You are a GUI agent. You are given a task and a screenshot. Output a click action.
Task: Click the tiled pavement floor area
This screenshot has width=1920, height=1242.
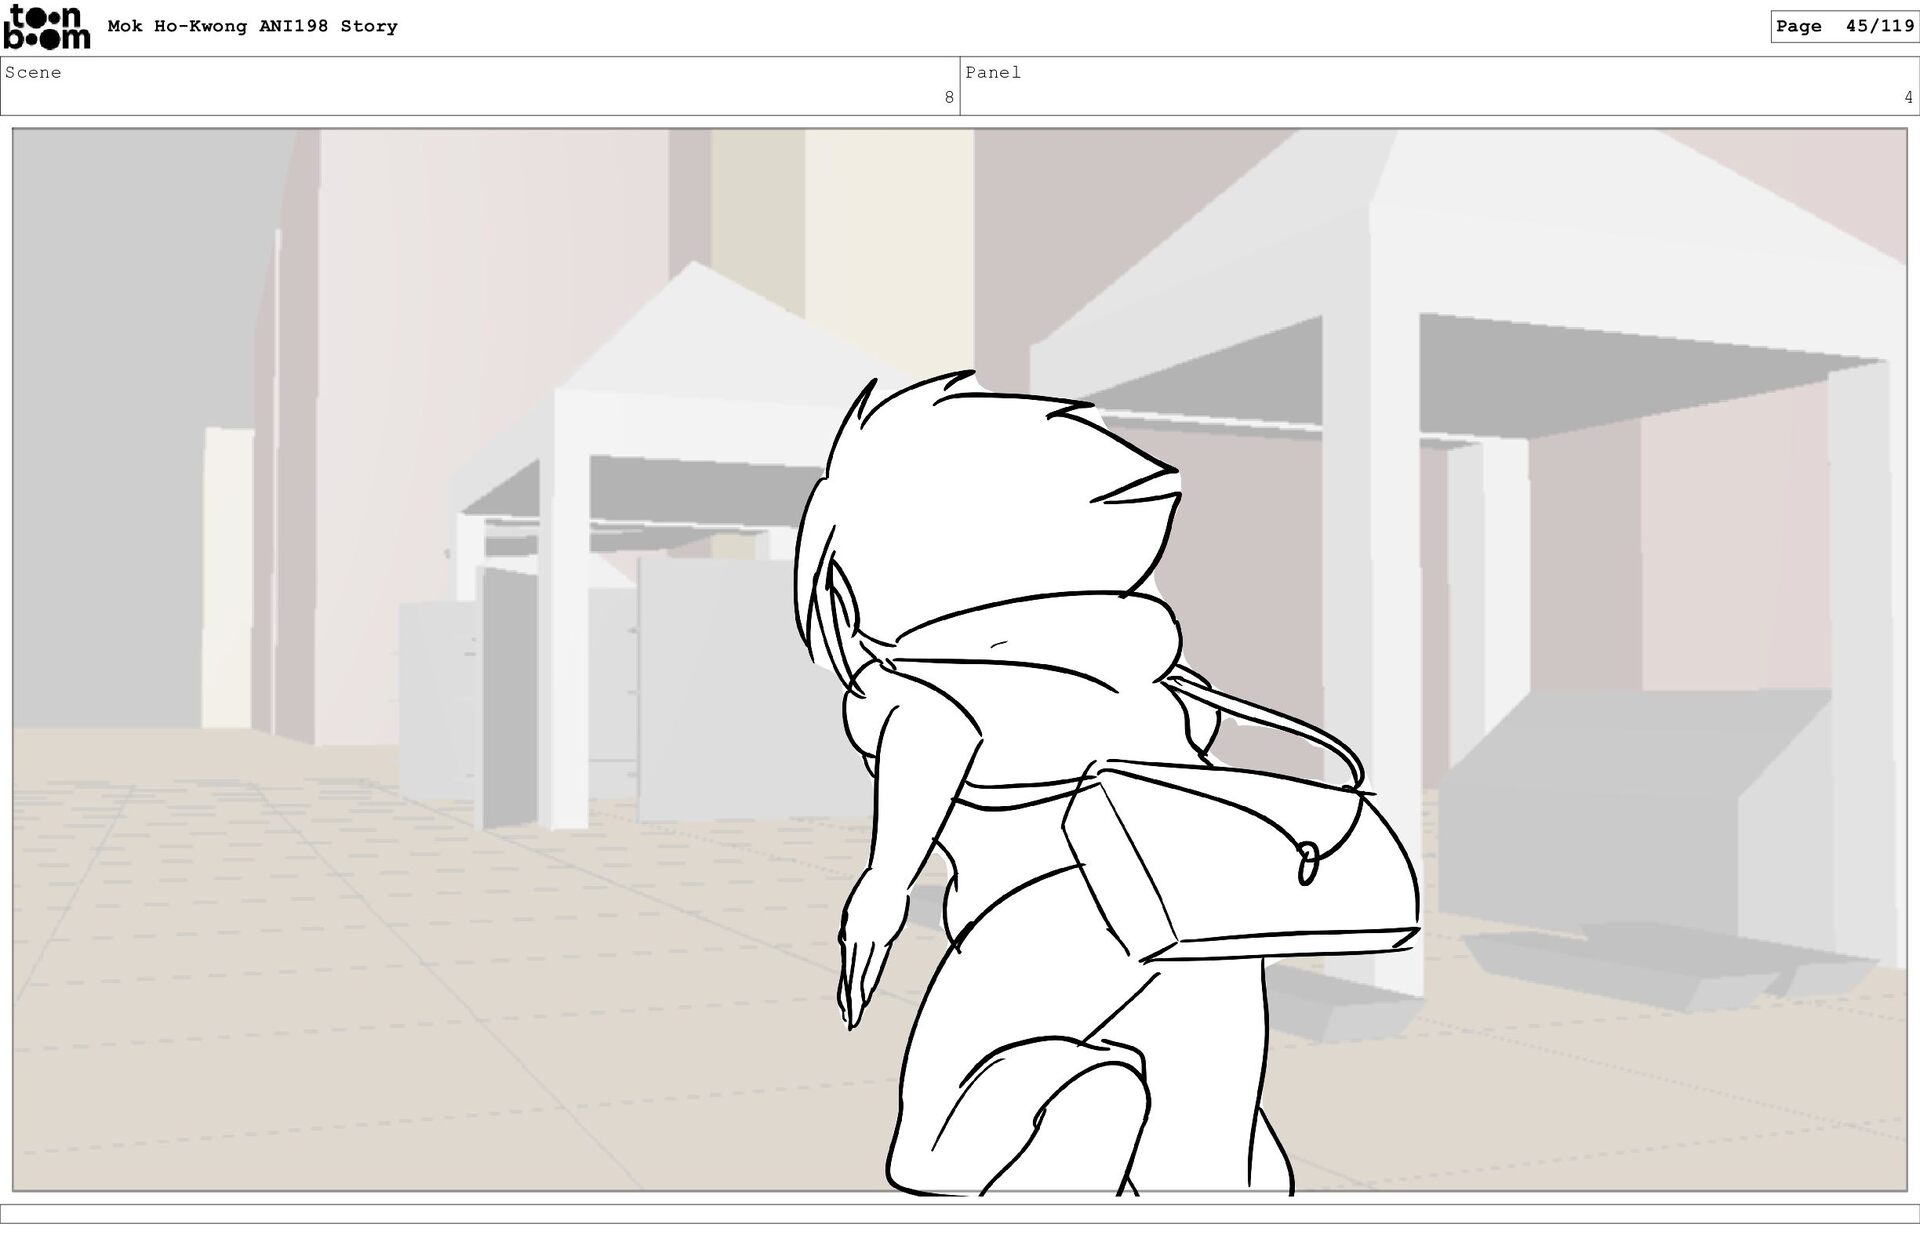pos(400,1000)
